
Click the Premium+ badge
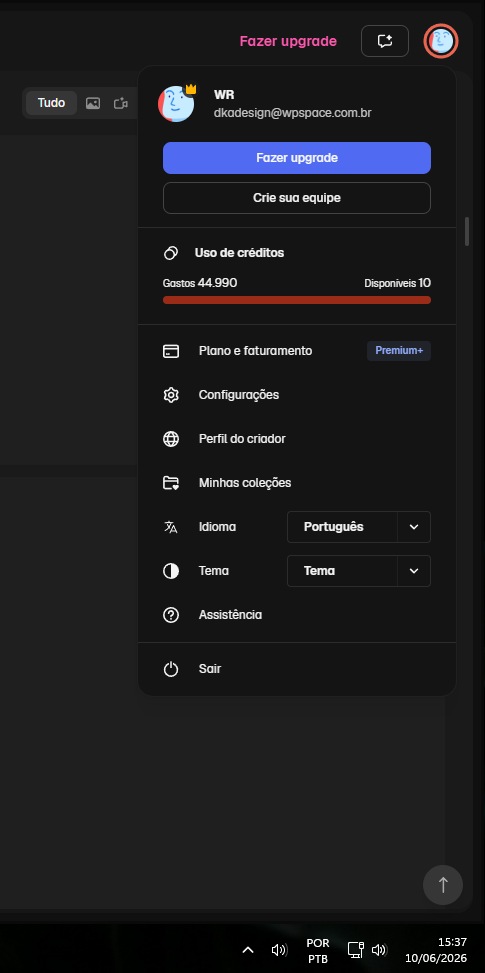pyautogui.click(x=399, y=351)
